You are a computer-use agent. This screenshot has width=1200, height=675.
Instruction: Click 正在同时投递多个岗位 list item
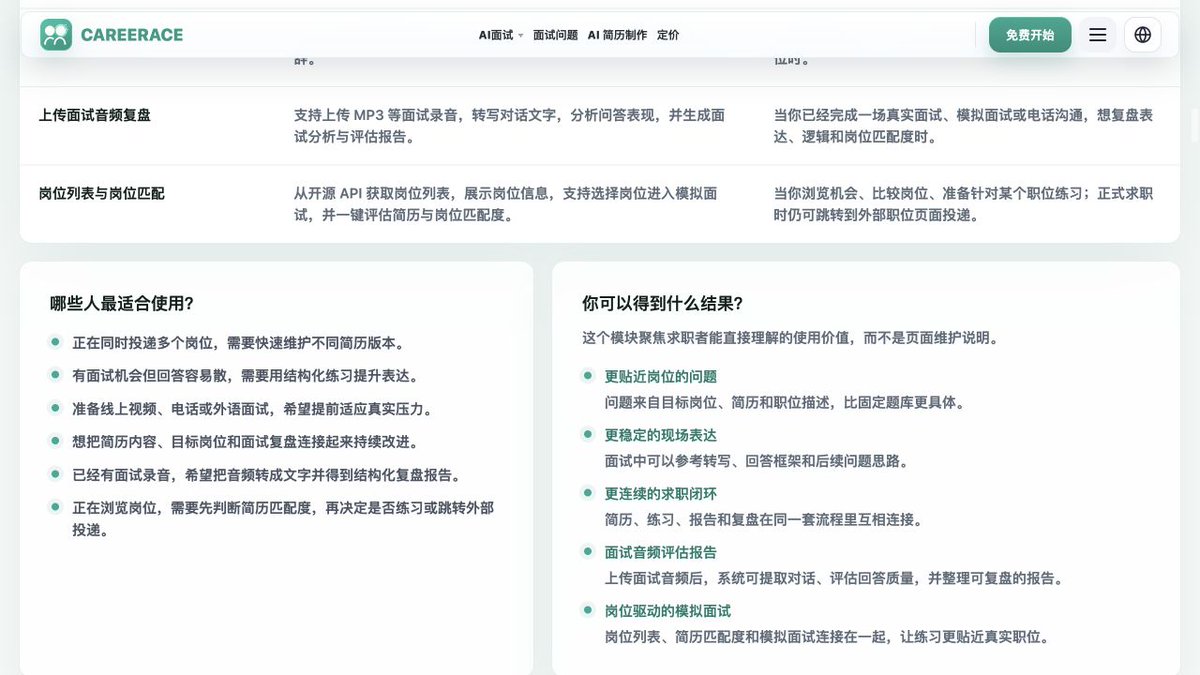tap(238, 343)
